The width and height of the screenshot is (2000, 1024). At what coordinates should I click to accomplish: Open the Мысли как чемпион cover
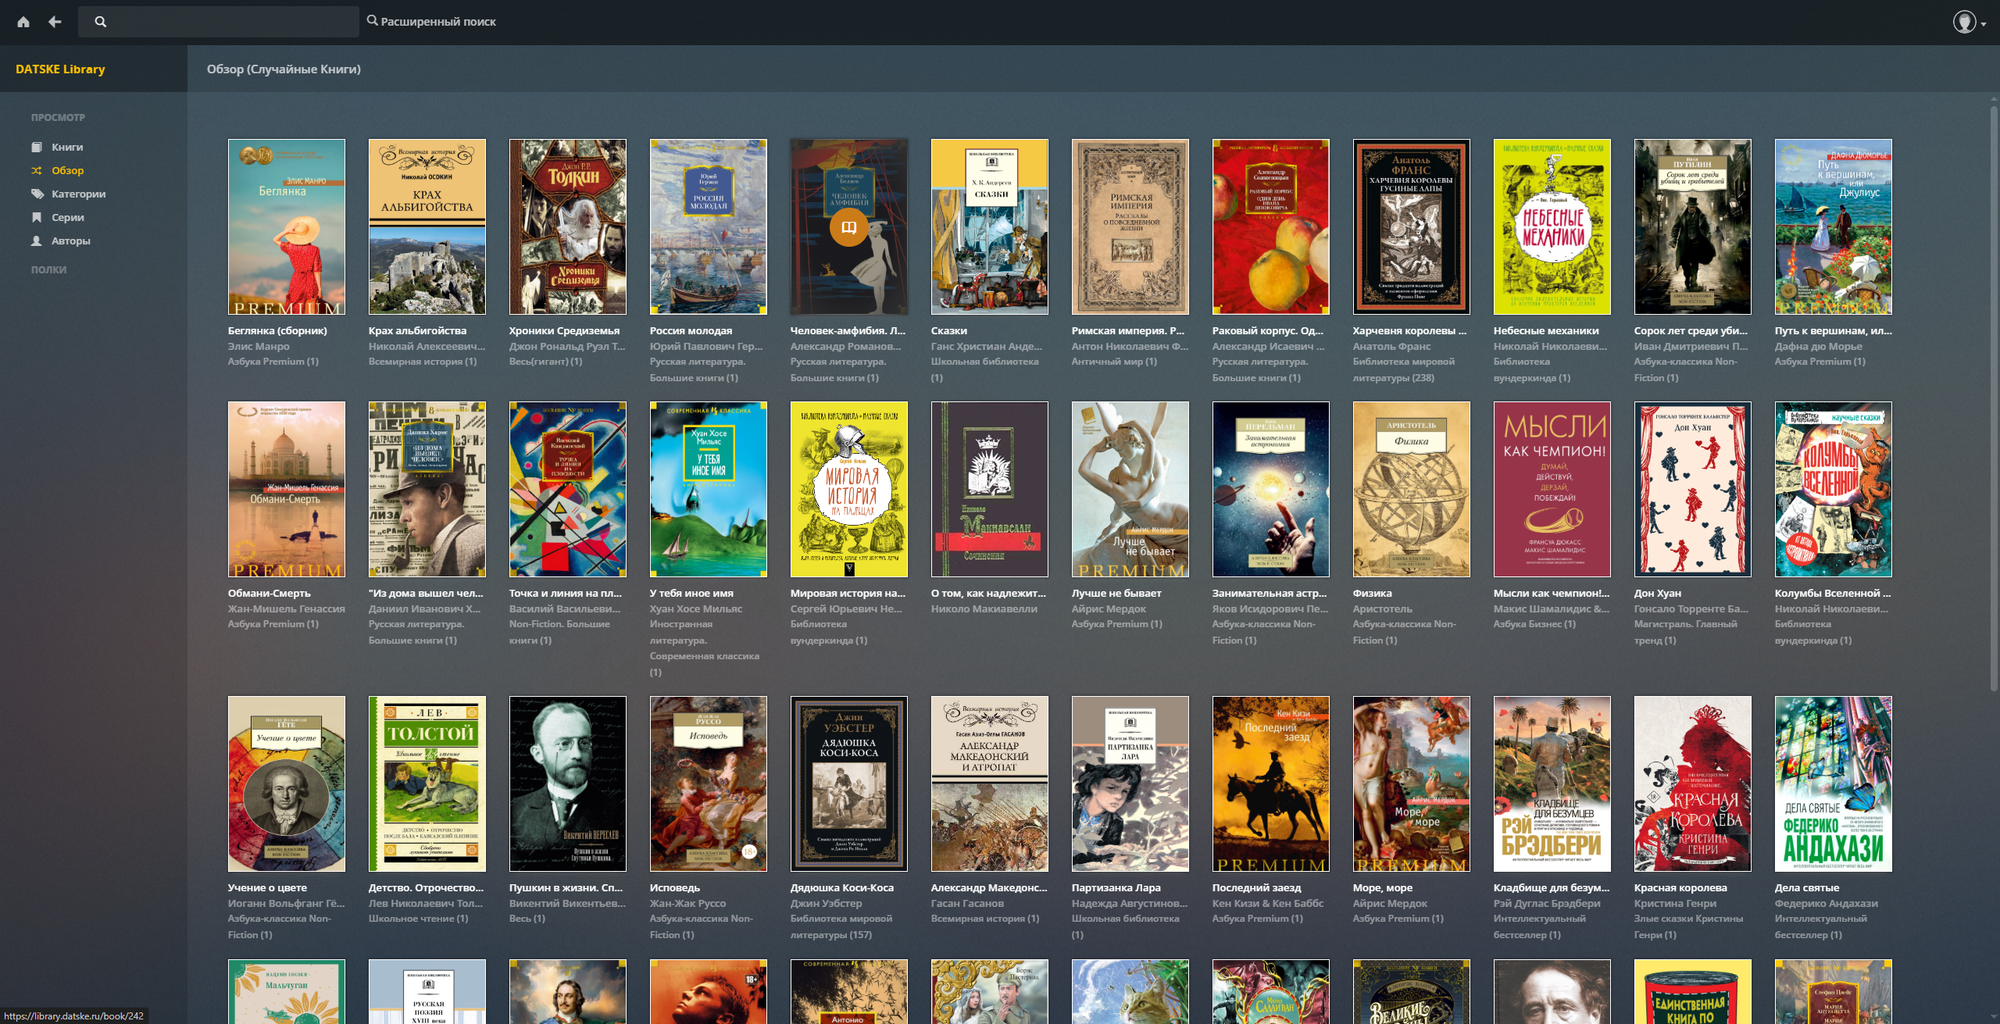tap(1552, 489)
